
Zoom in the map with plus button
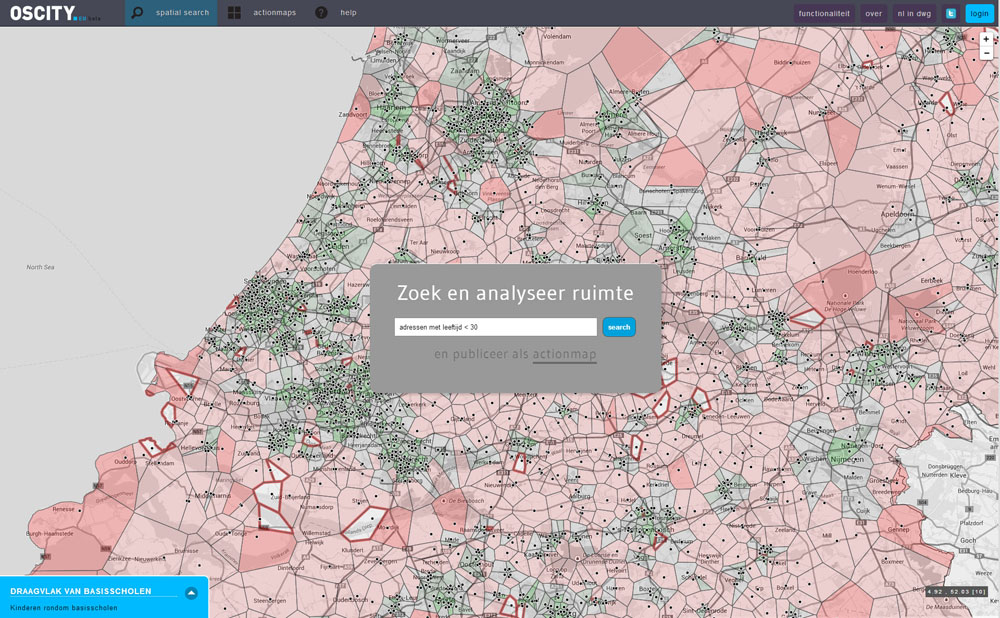[986, 39]
